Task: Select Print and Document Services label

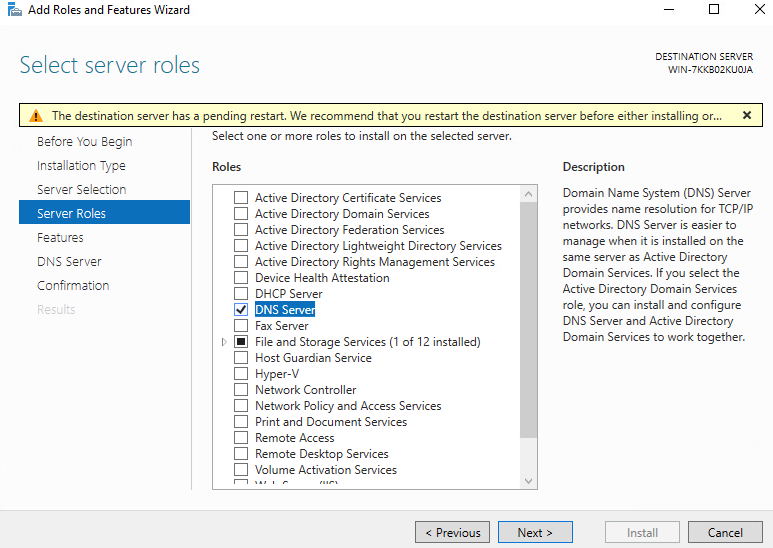Action: pos(331,422)
